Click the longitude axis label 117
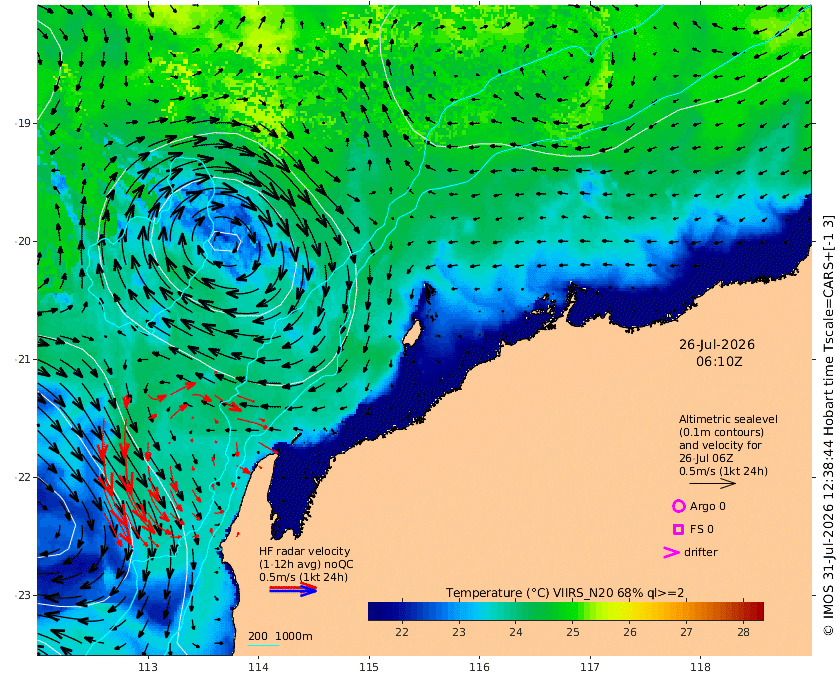The image size is (840, 680). pyautogui.click(x=590, y=667)
